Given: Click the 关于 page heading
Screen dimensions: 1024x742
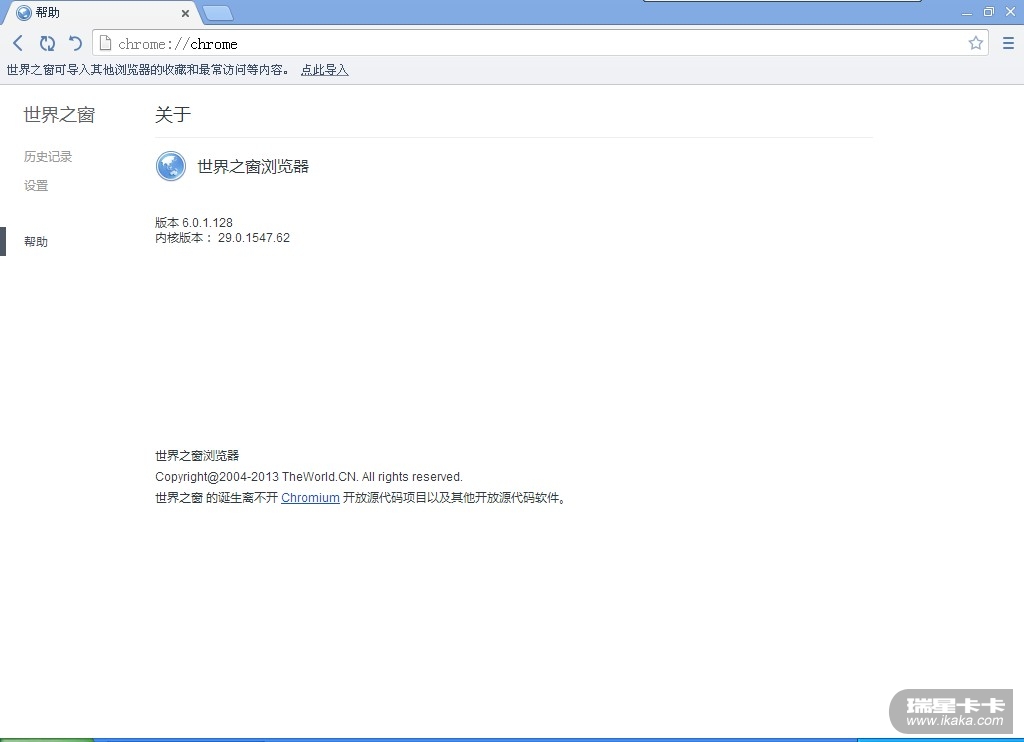Looking at the screenshot, I should (x=173, y=115).
